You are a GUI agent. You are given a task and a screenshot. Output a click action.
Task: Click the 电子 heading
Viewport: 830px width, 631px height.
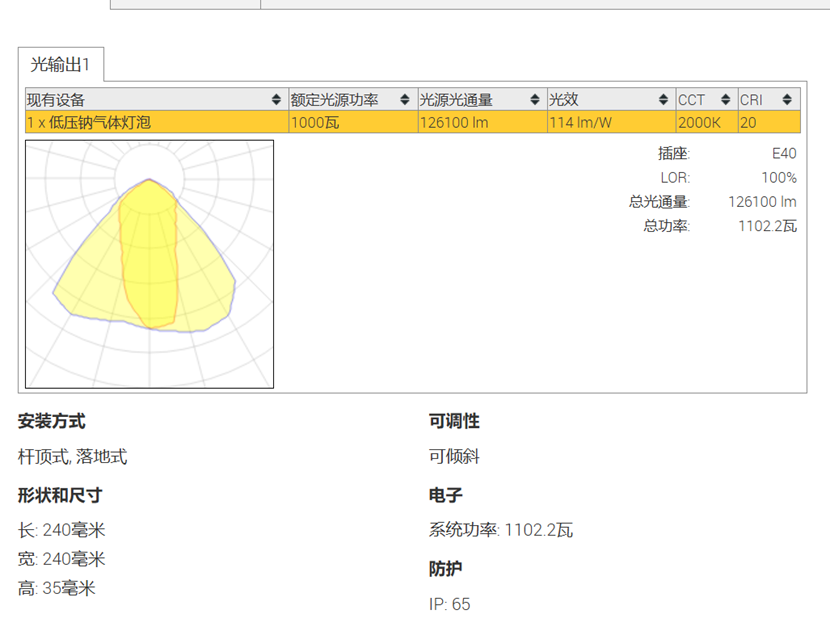point(446,495)
